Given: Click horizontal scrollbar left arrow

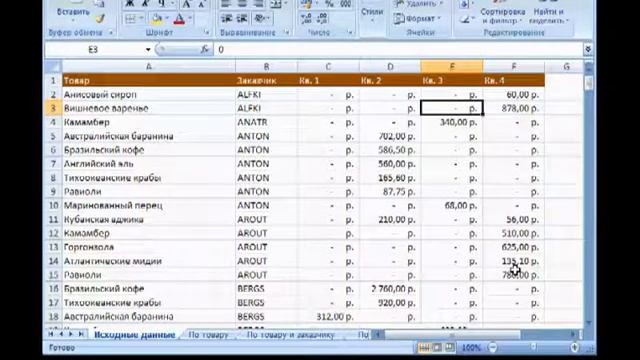Looking at the screenshot, I should pos(378,335).
